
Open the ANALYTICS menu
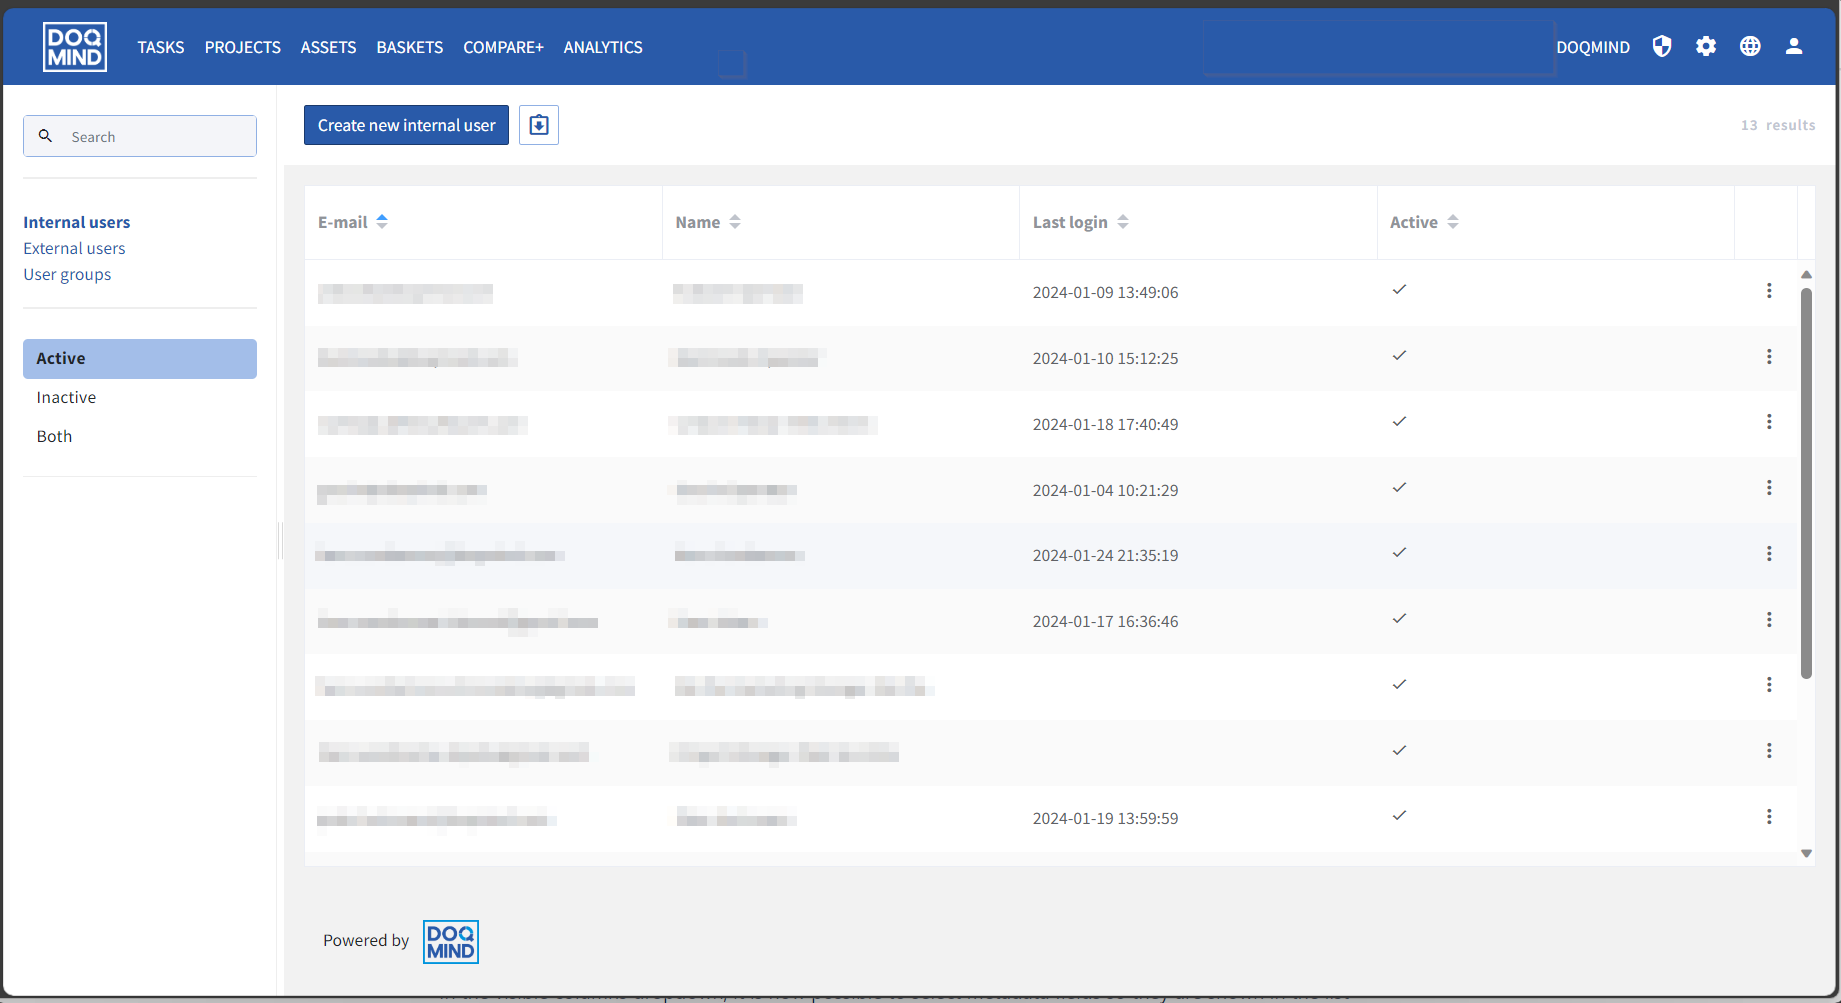tap(603, 47)
